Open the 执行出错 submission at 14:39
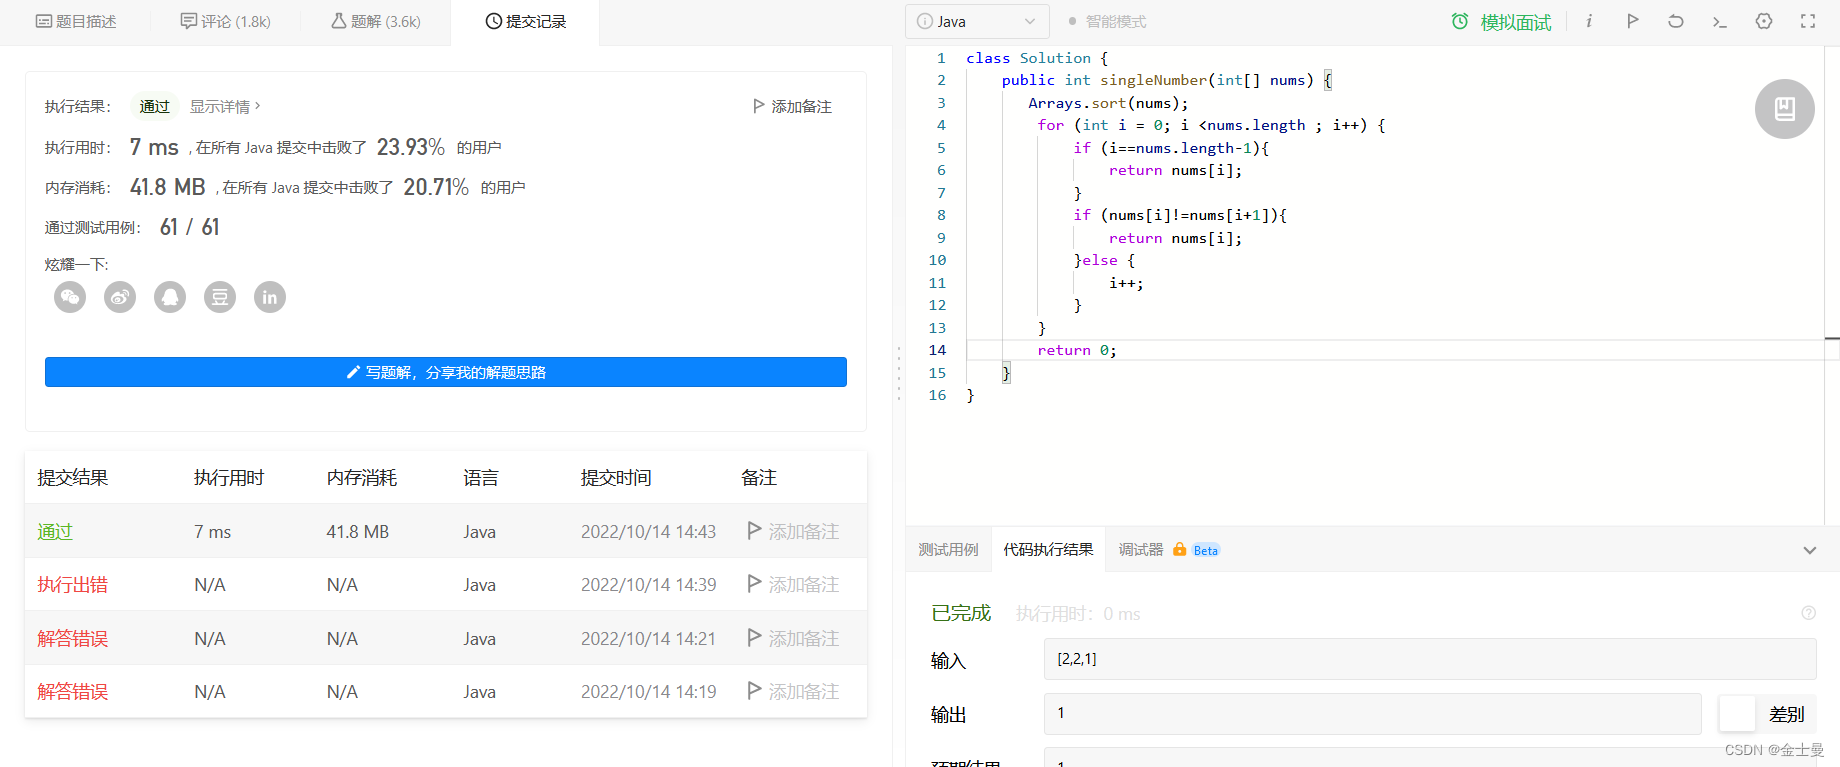Viewport: 1840px width, 767px height. 73,584
